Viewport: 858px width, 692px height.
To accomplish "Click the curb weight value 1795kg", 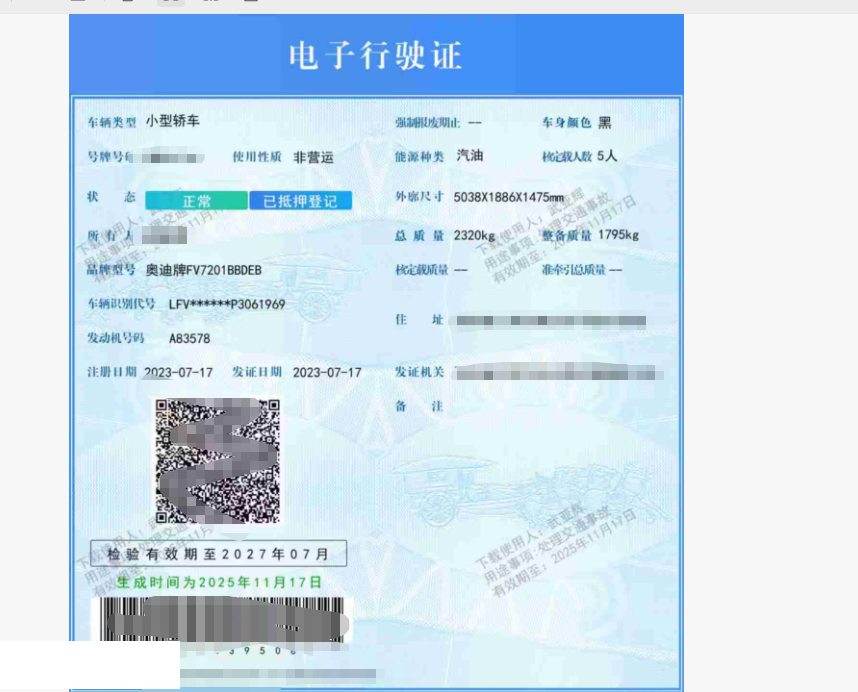I will (x=618, y=235).
